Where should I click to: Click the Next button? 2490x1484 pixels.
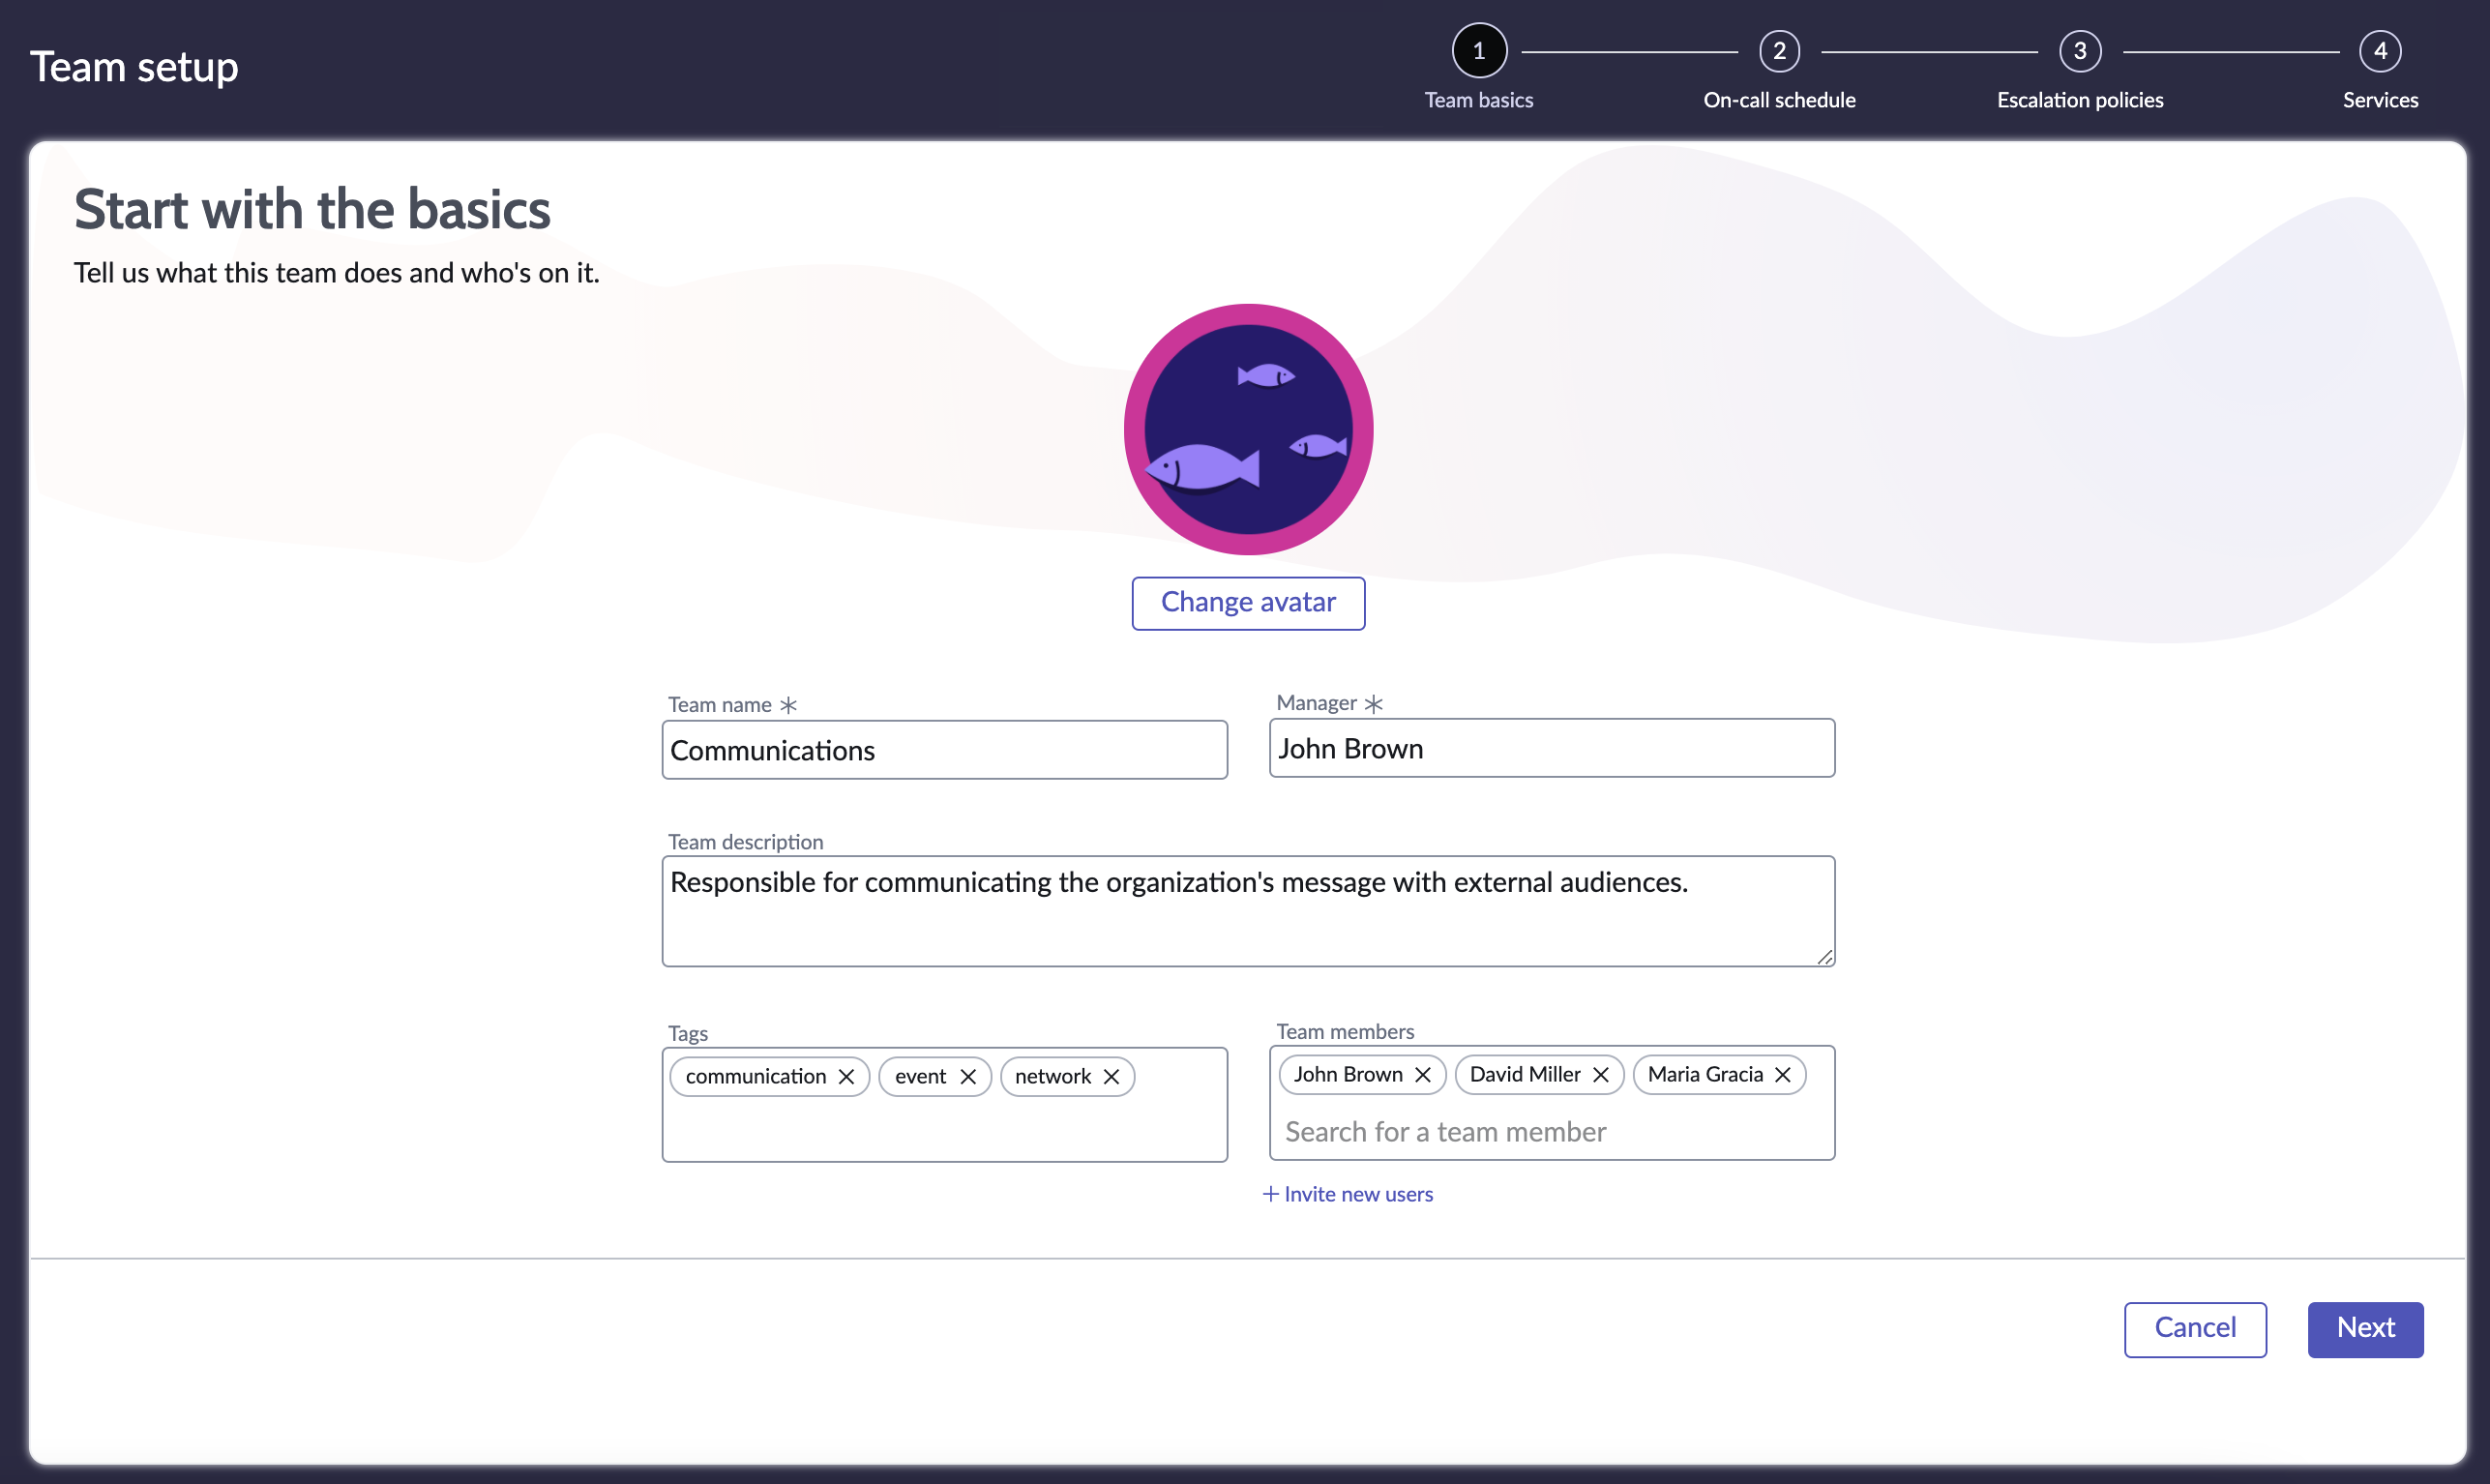click(x=2365, y=1329)
